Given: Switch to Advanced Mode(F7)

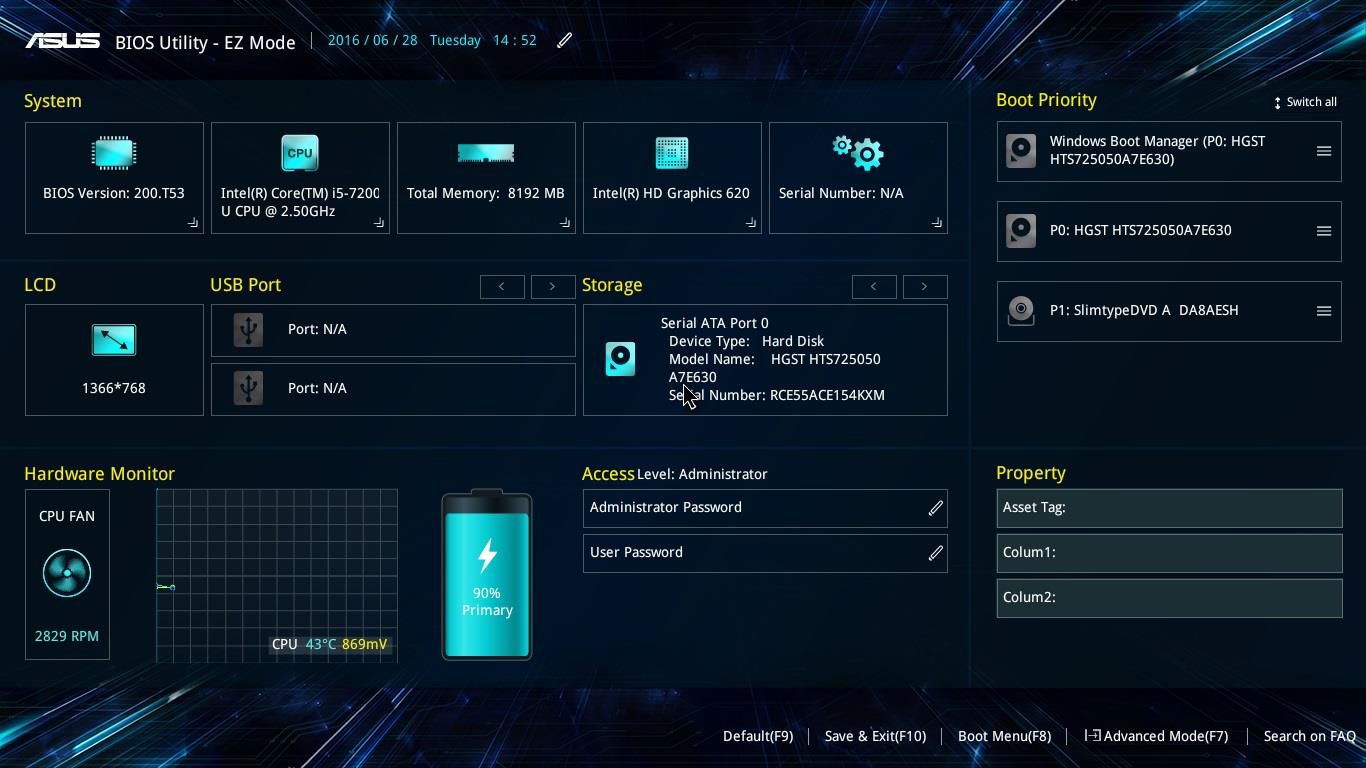Looking at the screenshot, I should click(1157, 736).
